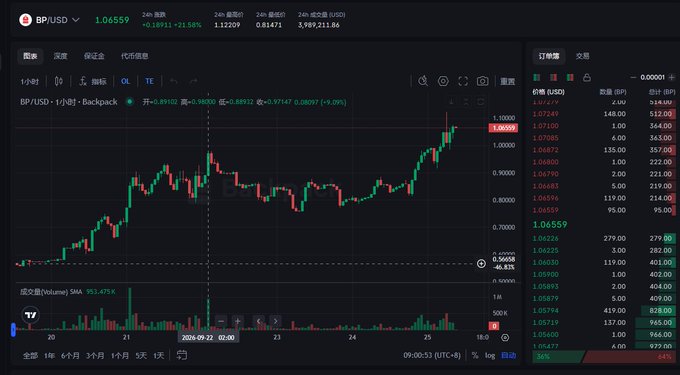
Task: Click the red 0 volume scale tag
Action: click(x=494, y=326)
